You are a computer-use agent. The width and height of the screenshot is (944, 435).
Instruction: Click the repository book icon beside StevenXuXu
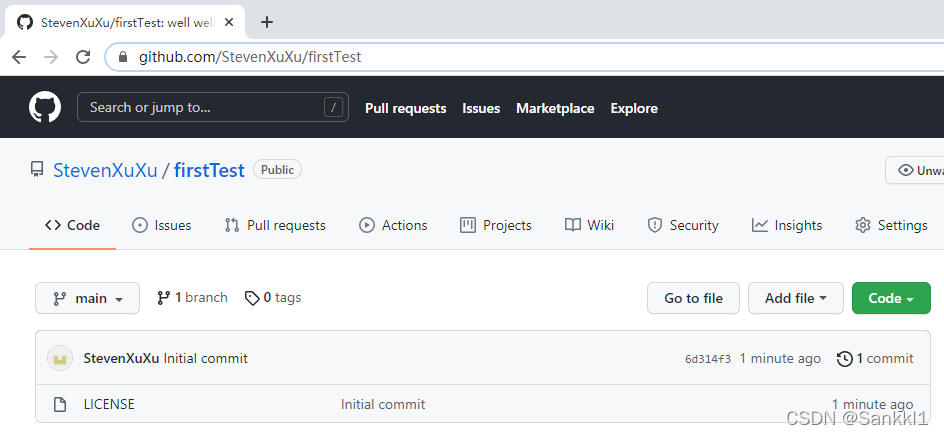pos(37,170)
